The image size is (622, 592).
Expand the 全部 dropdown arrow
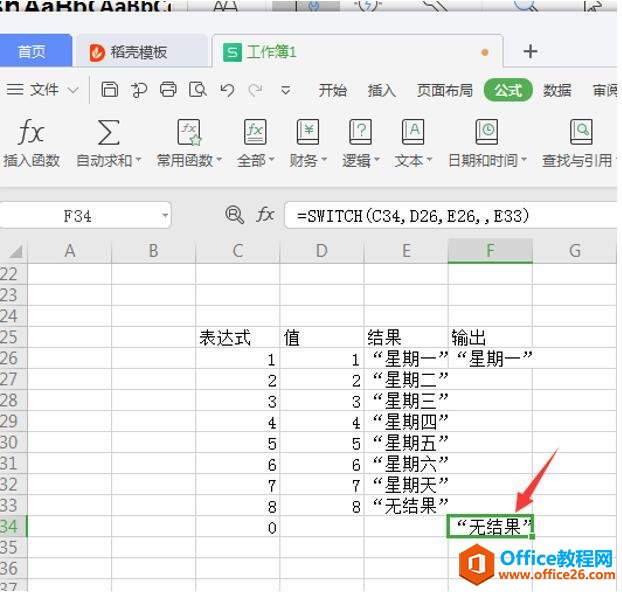point(272,160)
